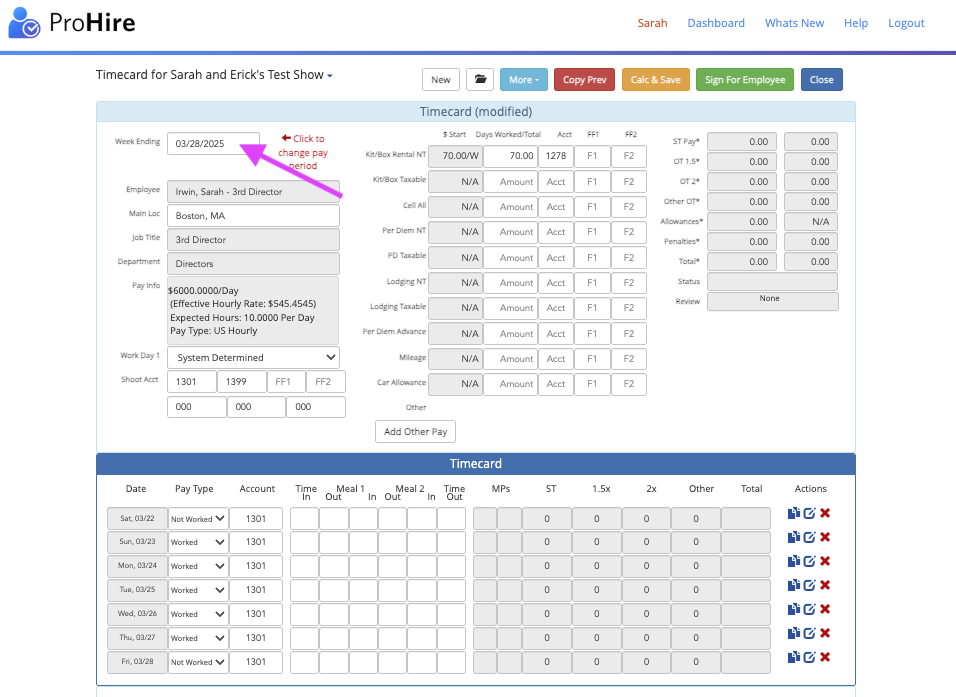Click Lodging NT F2 field
The width and height of the screenshot is (956, 697).
click(629, 282)
